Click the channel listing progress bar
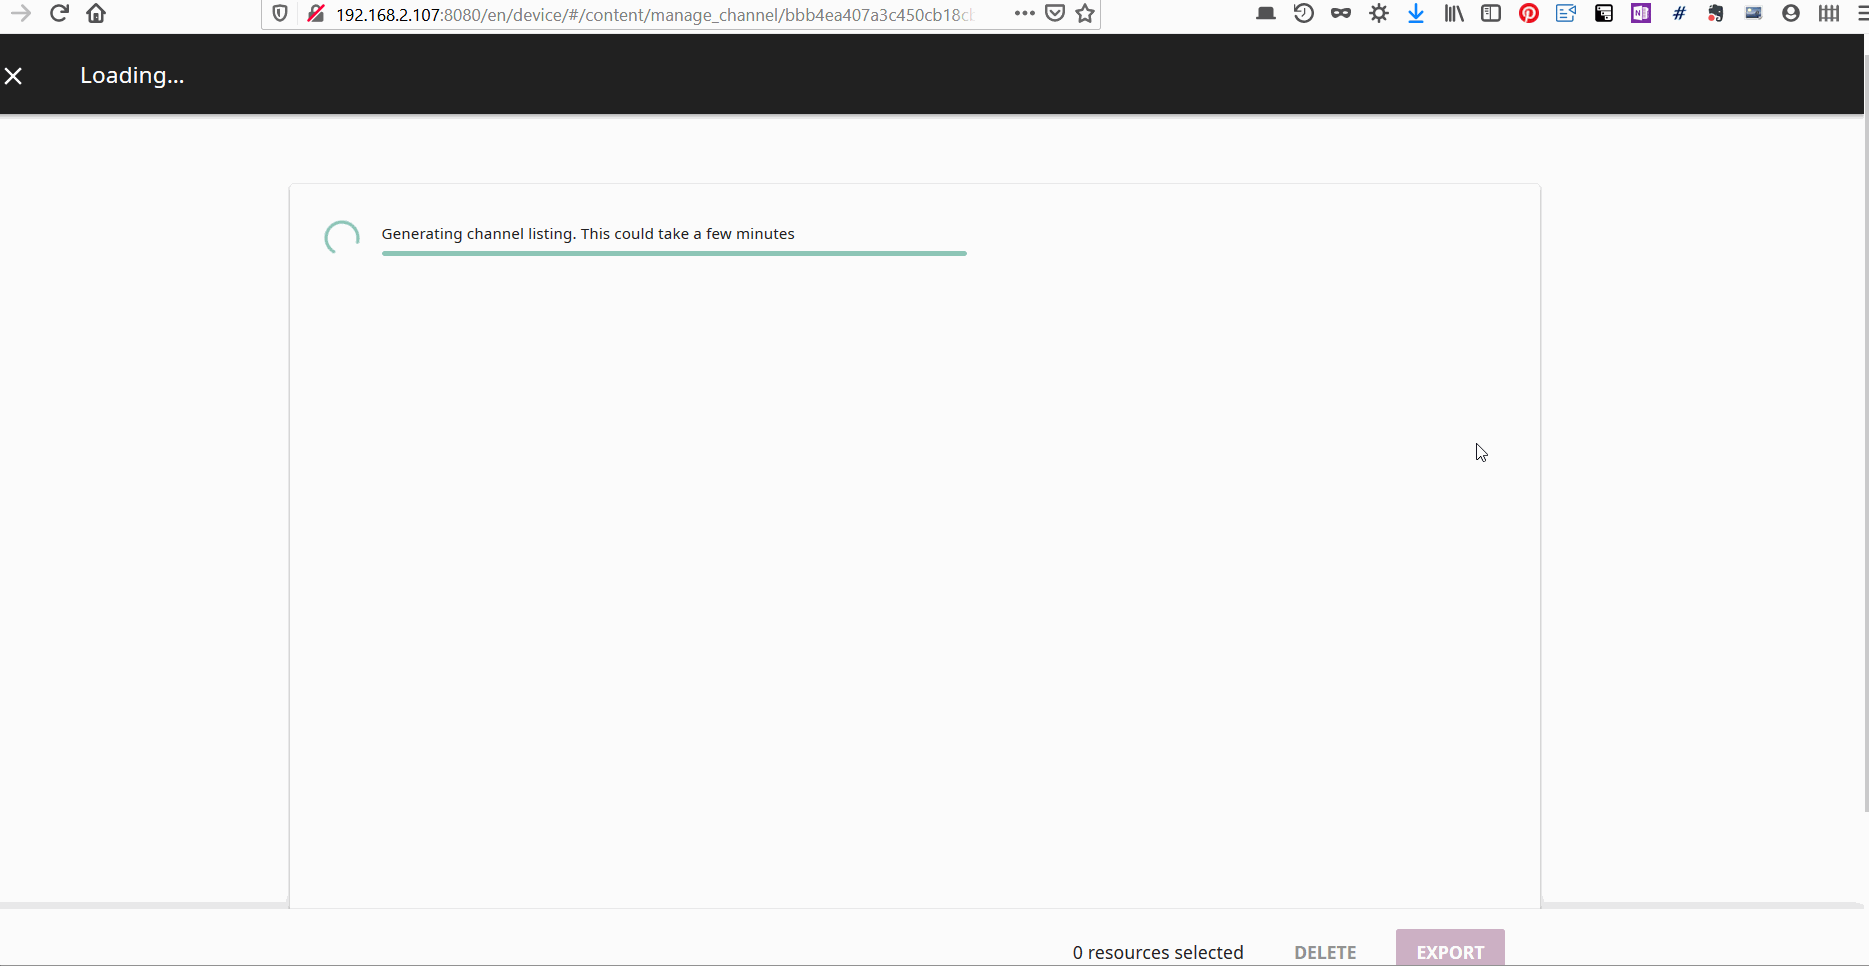 coord(674,253)
